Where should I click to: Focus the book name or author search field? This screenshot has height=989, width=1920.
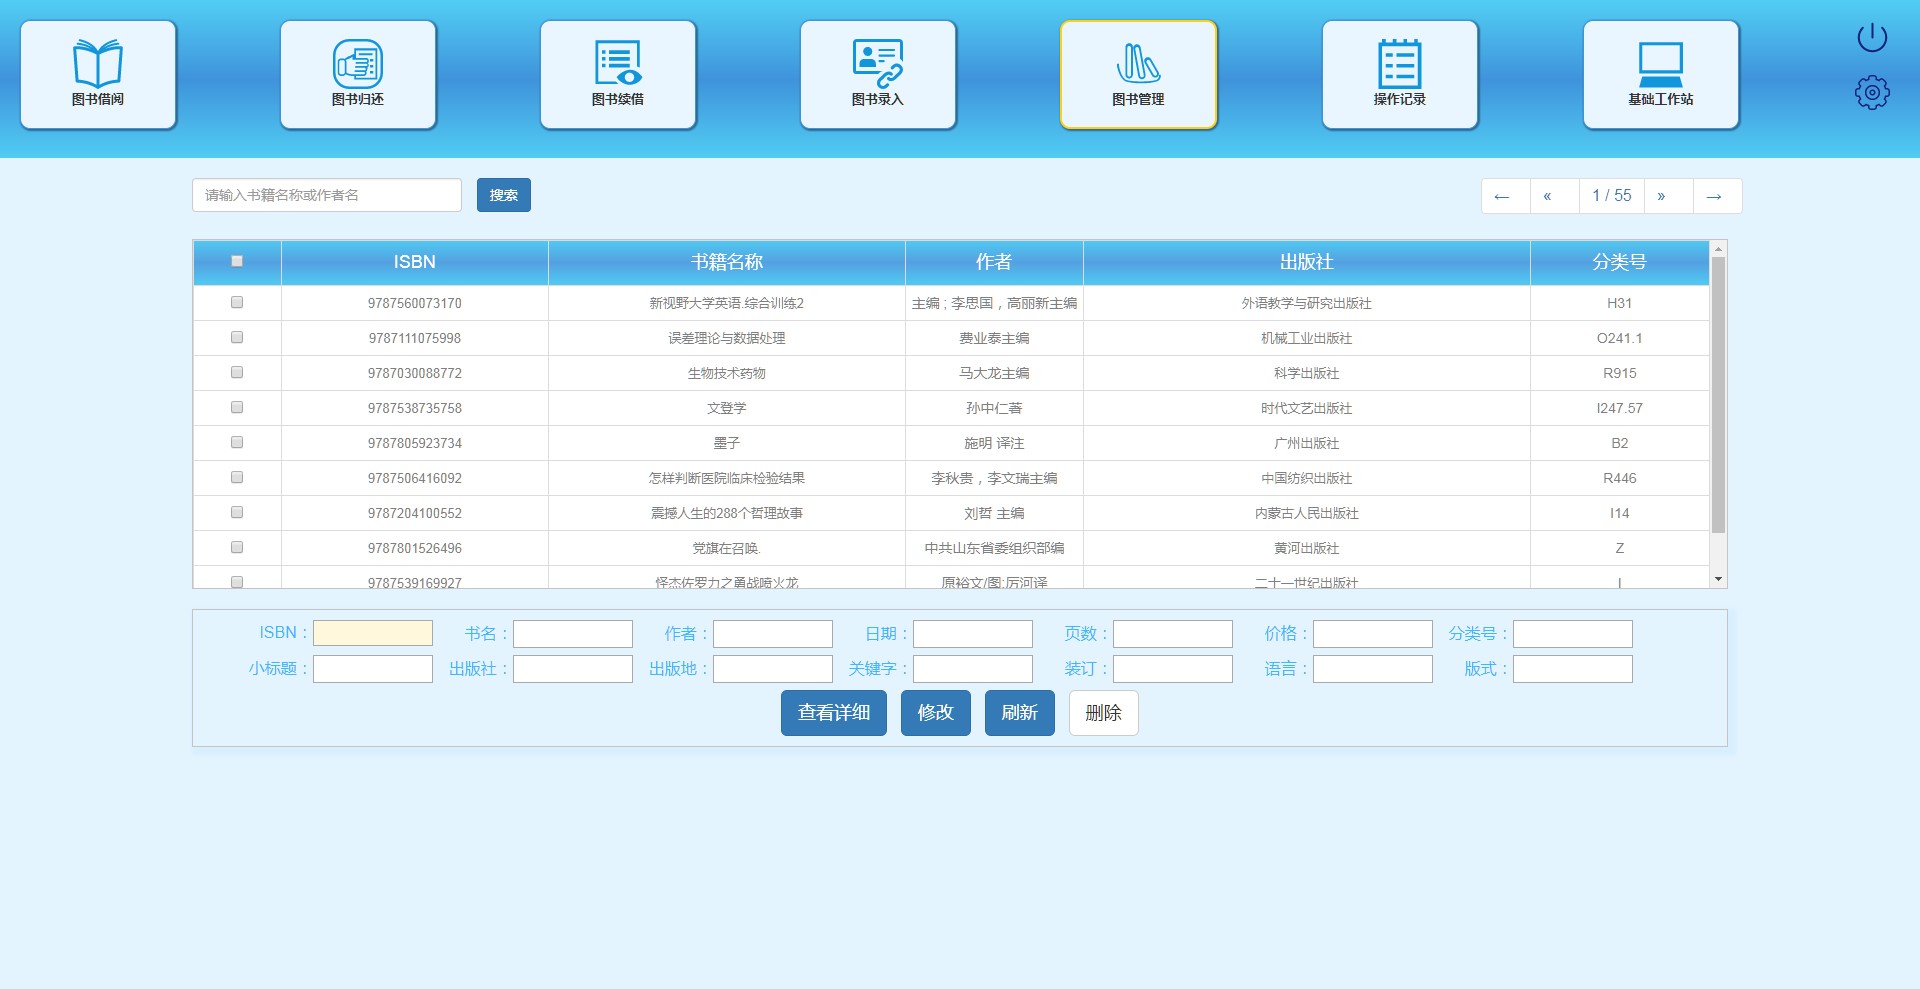tap(327, 195)
